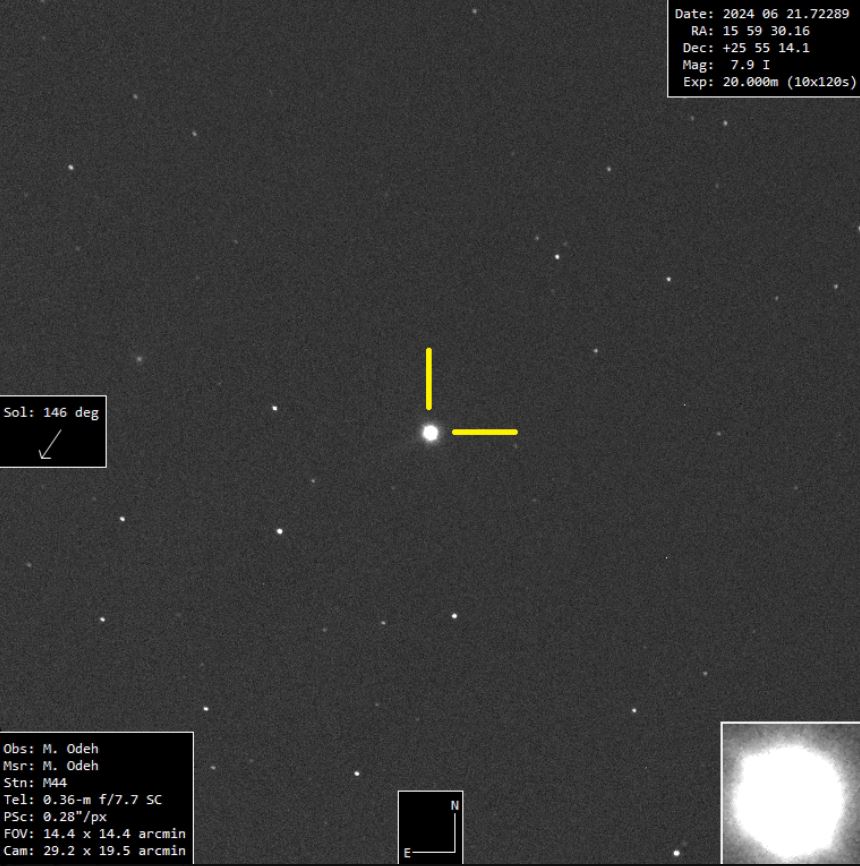Click the vertical yellow marker line
This screenshot has width=860, height=866.
(x=429, y=379)
